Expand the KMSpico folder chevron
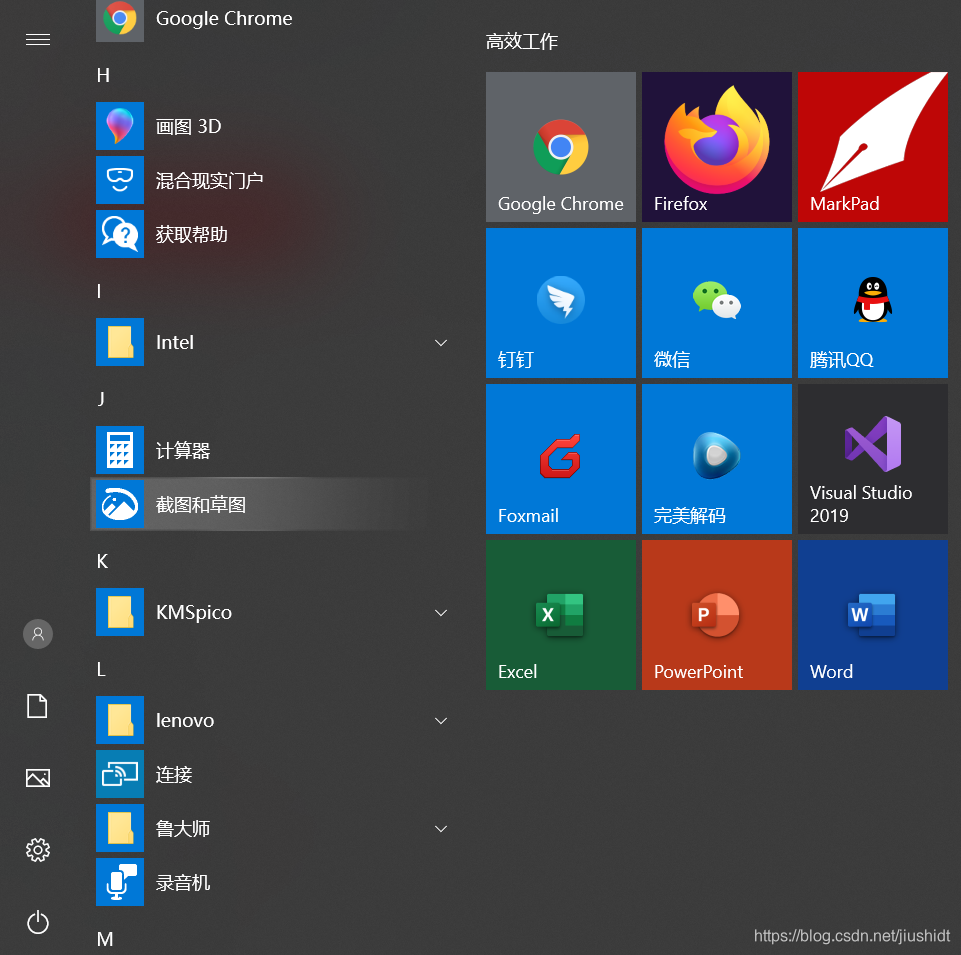 tap(441, 612)
